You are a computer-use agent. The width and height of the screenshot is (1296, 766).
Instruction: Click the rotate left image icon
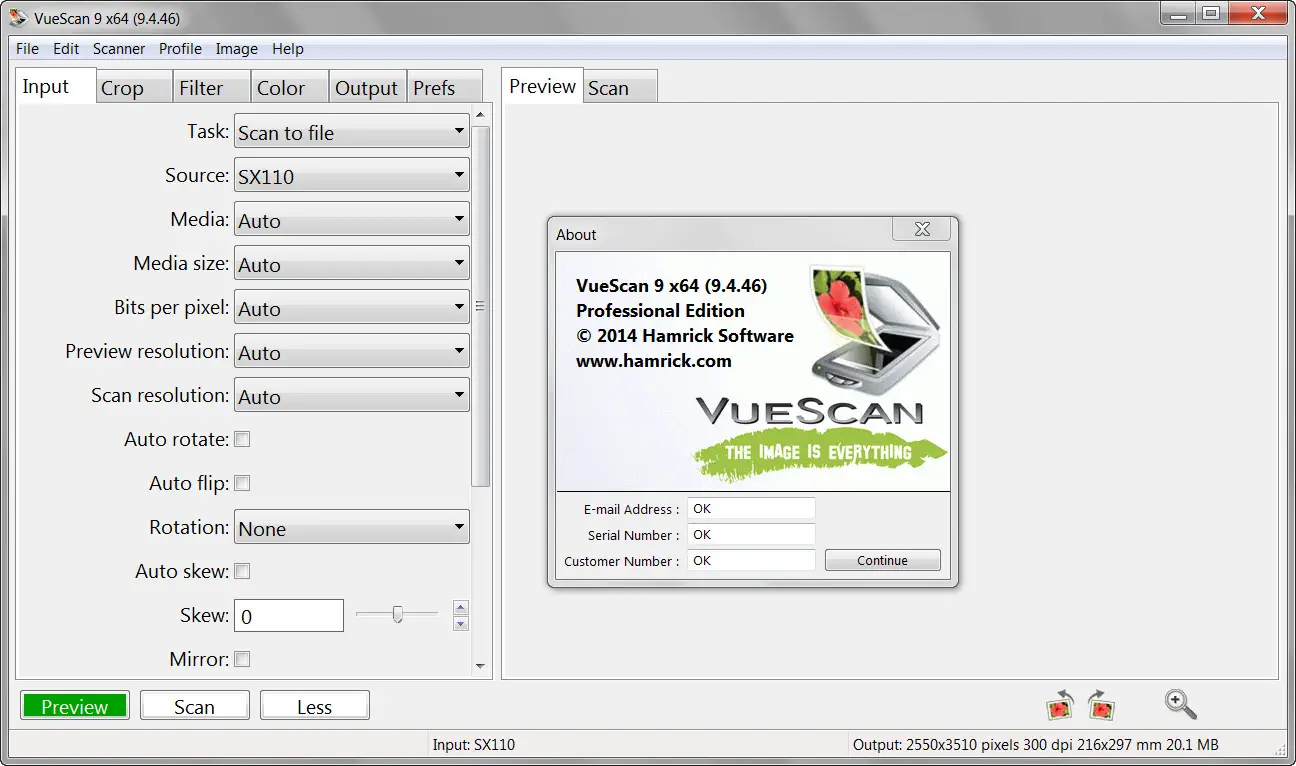(x=1059, y=704)
